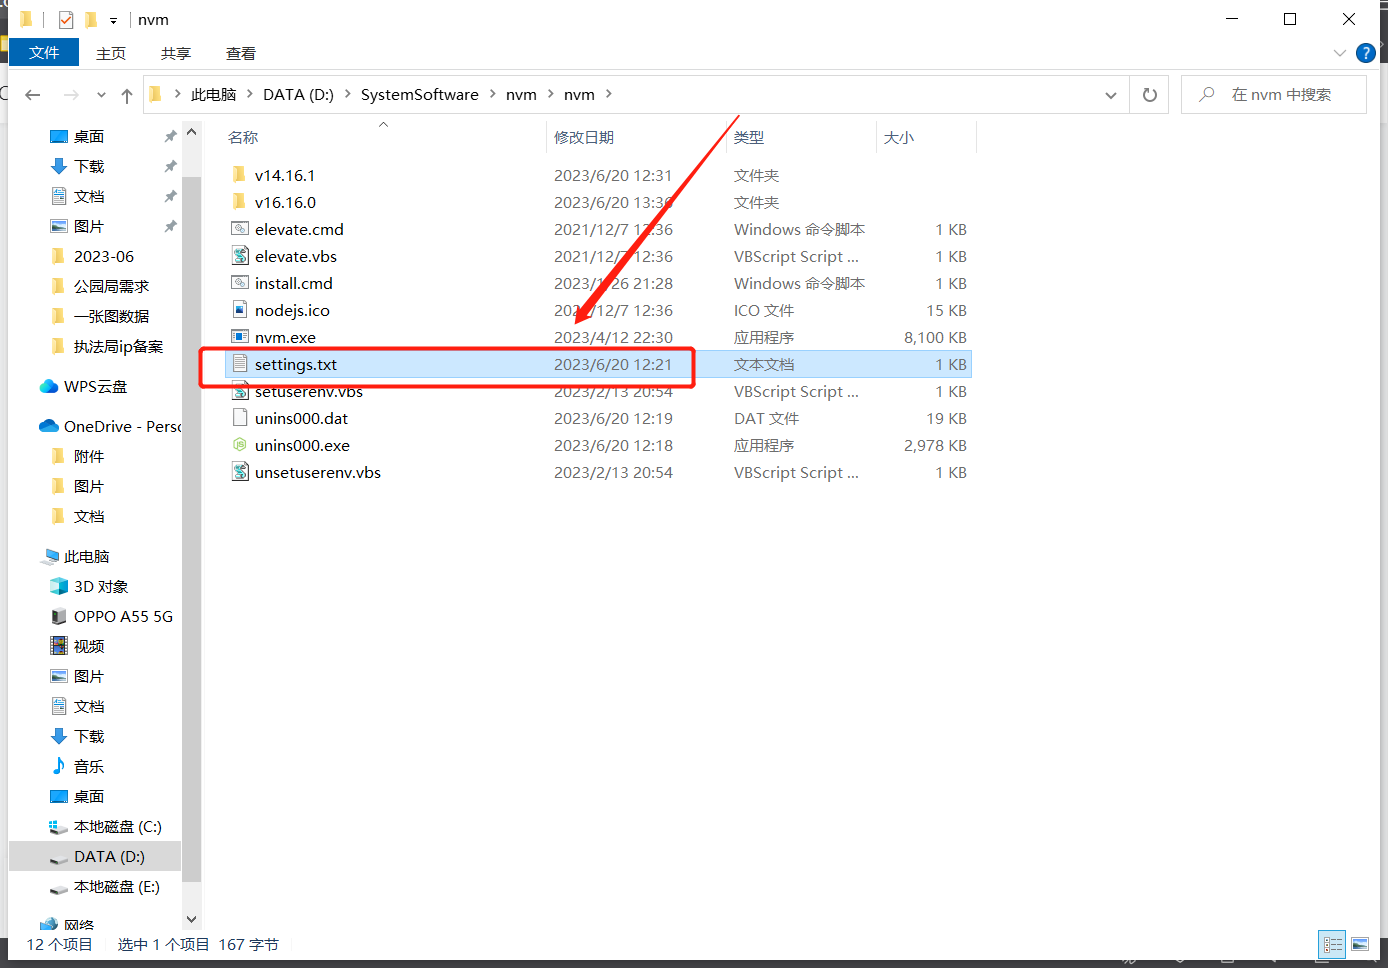Click navigation pane scrollbar up arrow
1388x968 pixels.
point(192,132)
